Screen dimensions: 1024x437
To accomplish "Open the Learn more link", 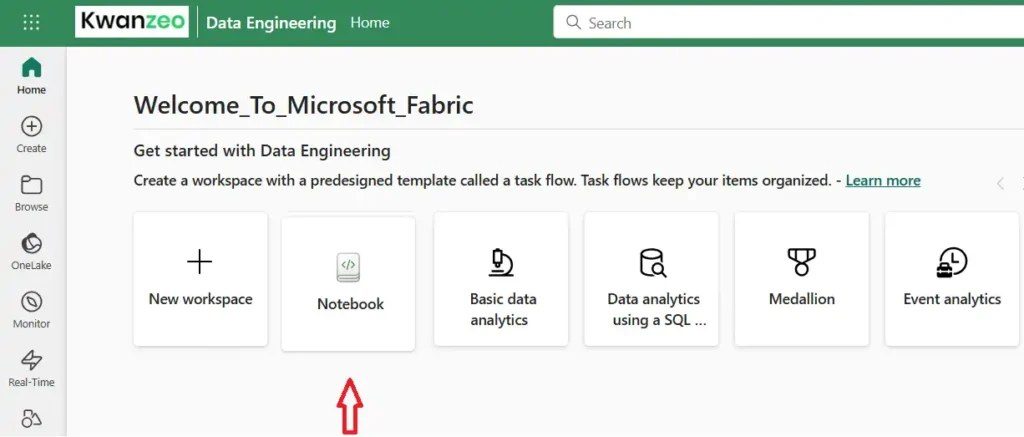I will 883,180.
